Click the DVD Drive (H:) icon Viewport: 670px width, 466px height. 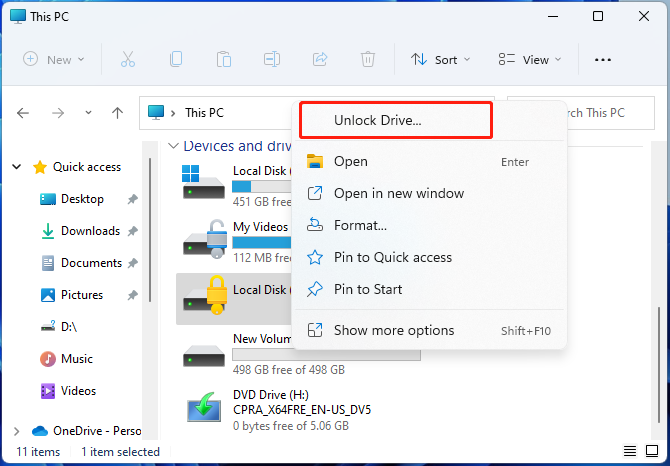[x=204, y=409]
